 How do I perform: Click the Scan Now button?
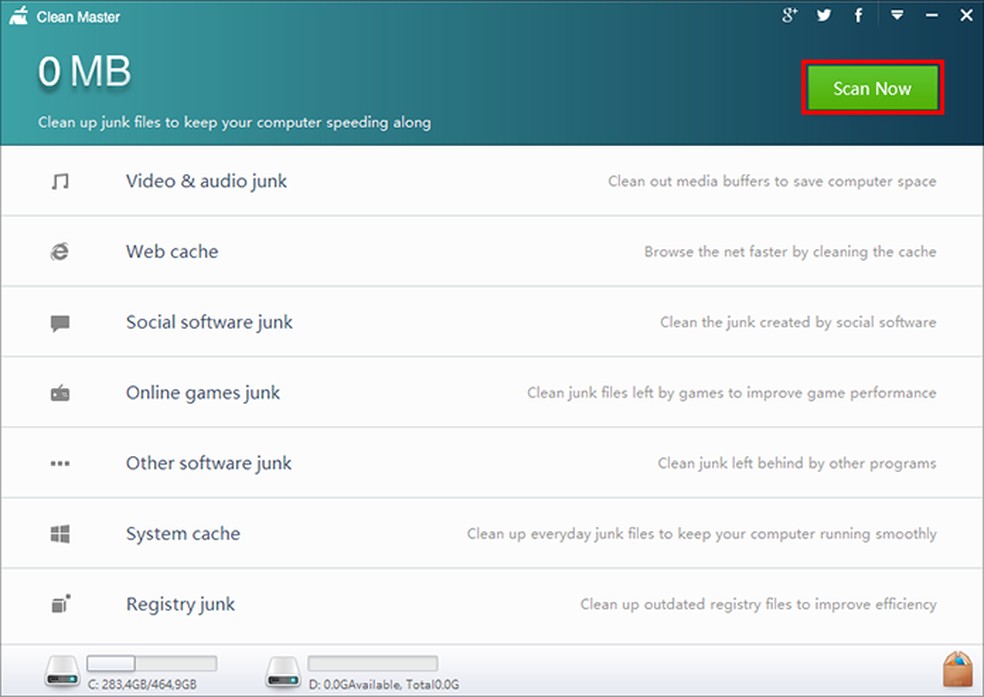872,88
